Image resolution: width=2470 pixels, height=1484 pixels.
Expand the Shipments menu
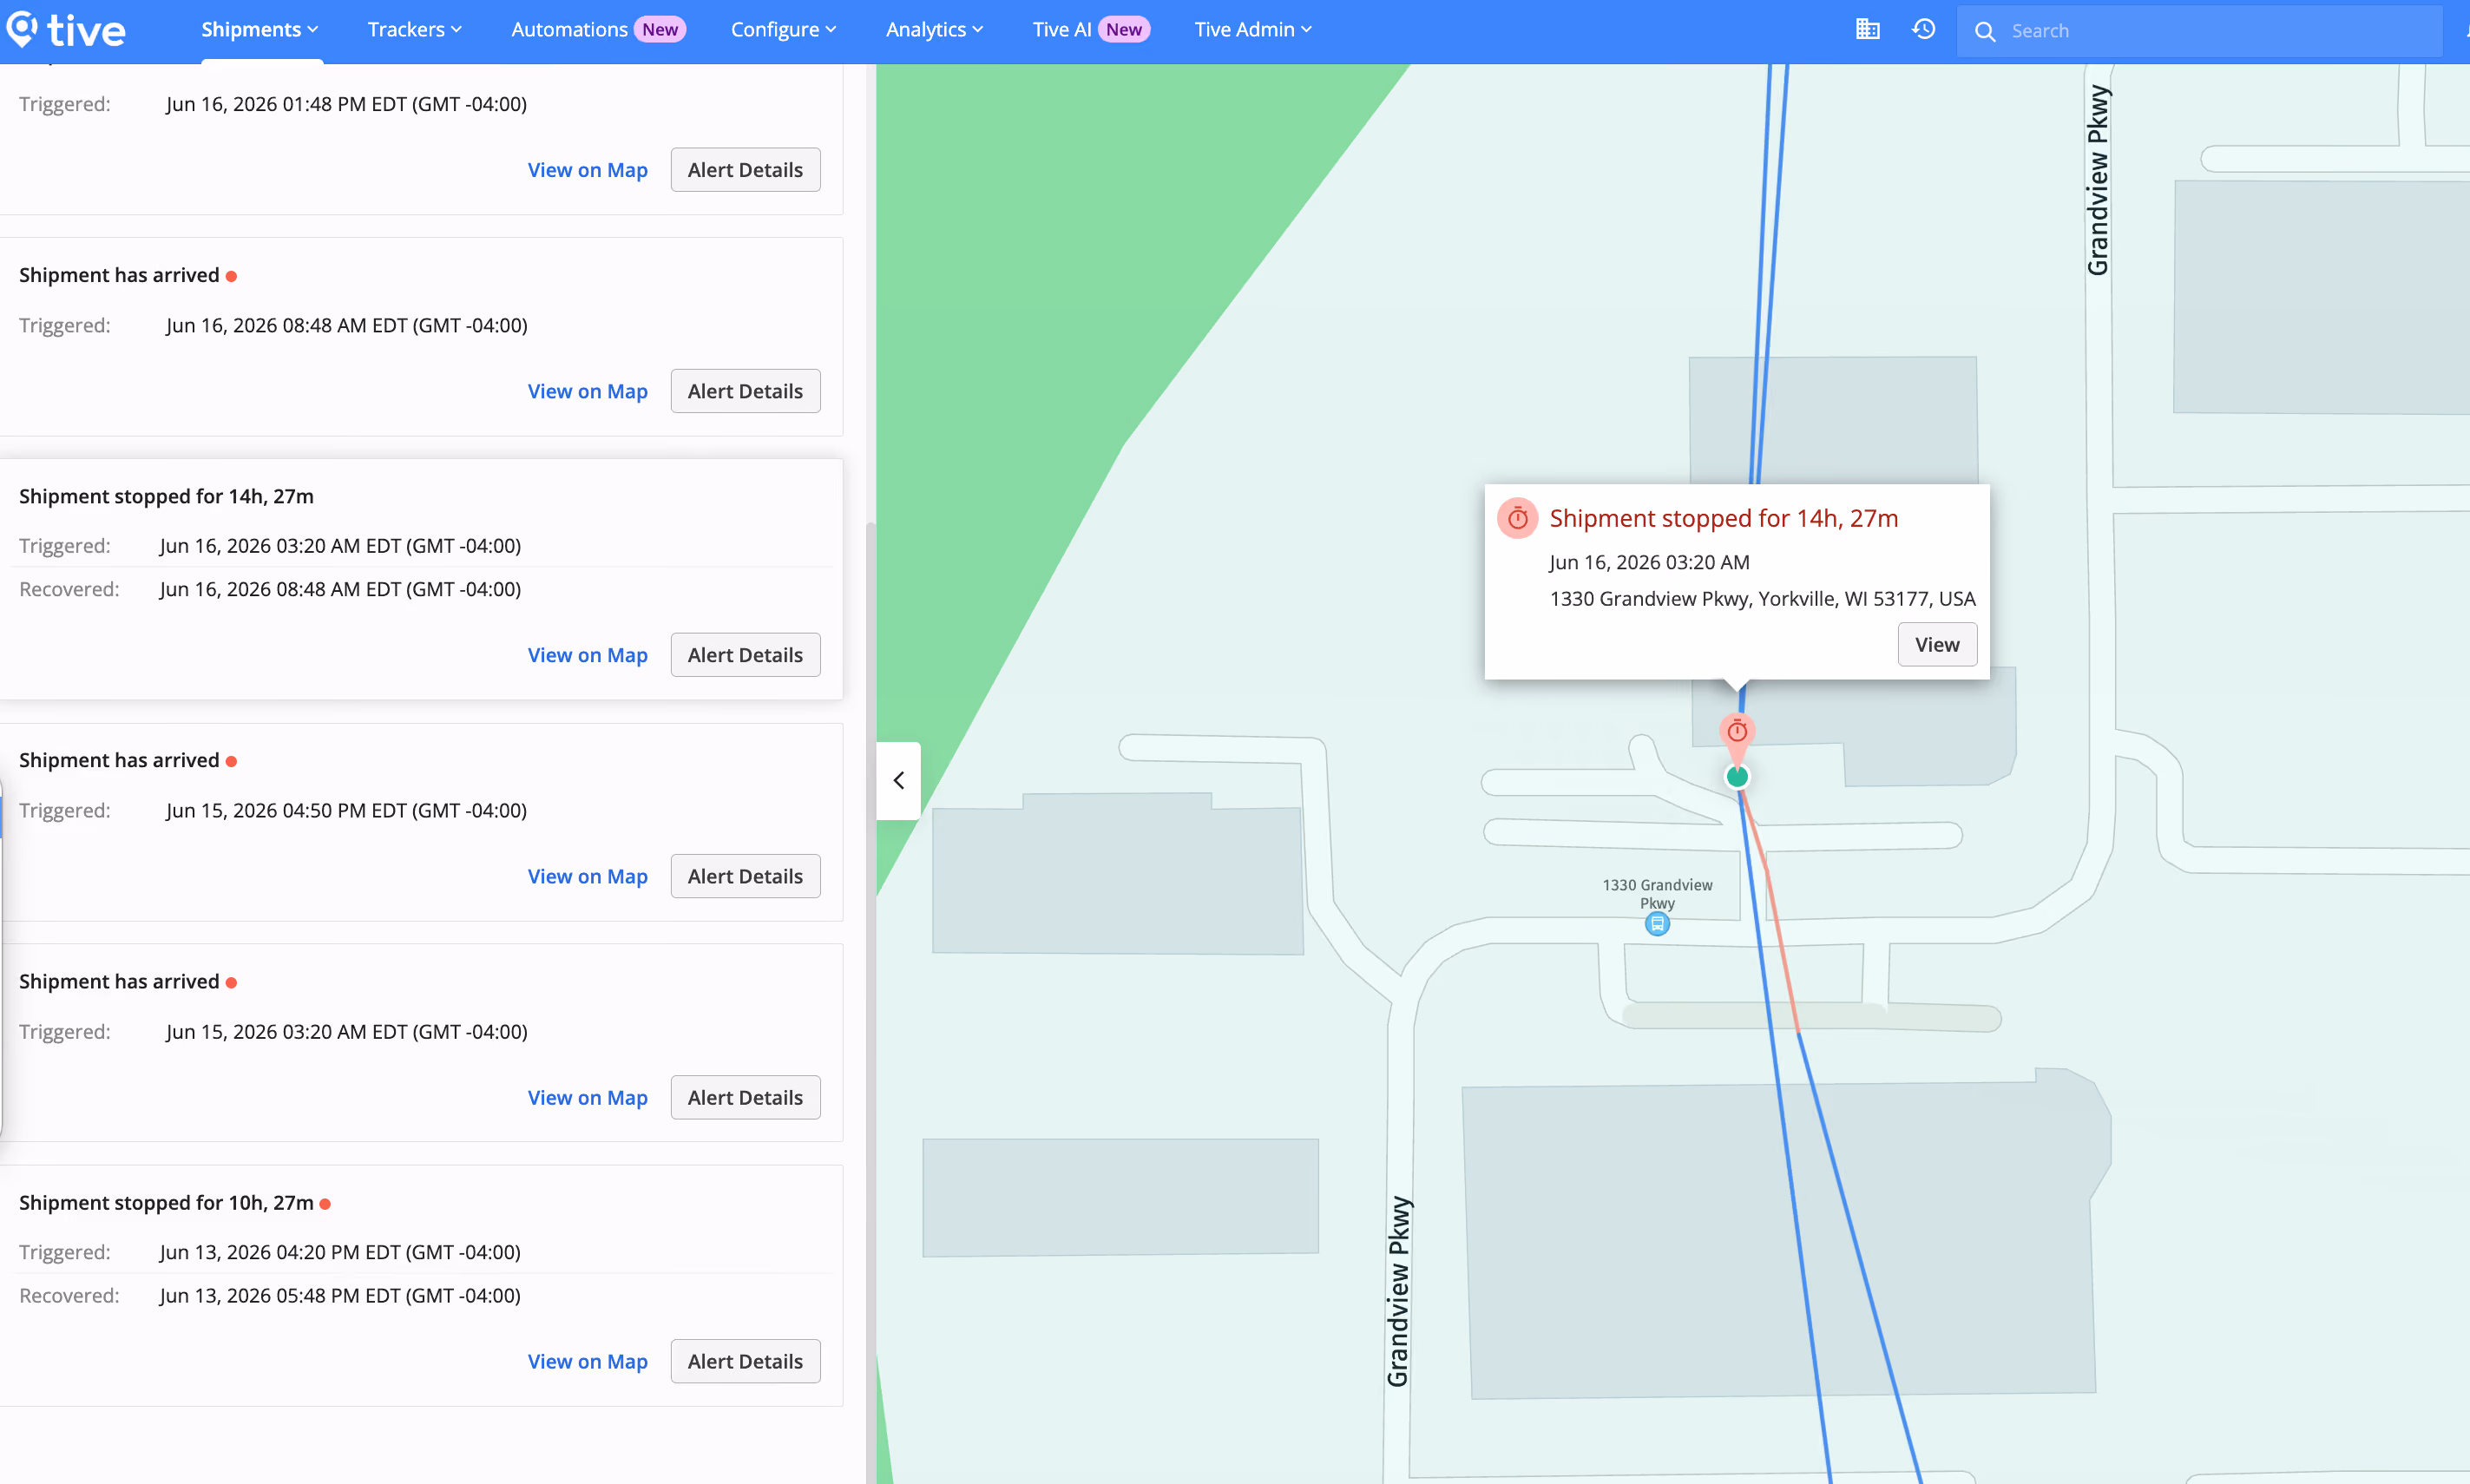click(x=260, y=30)
